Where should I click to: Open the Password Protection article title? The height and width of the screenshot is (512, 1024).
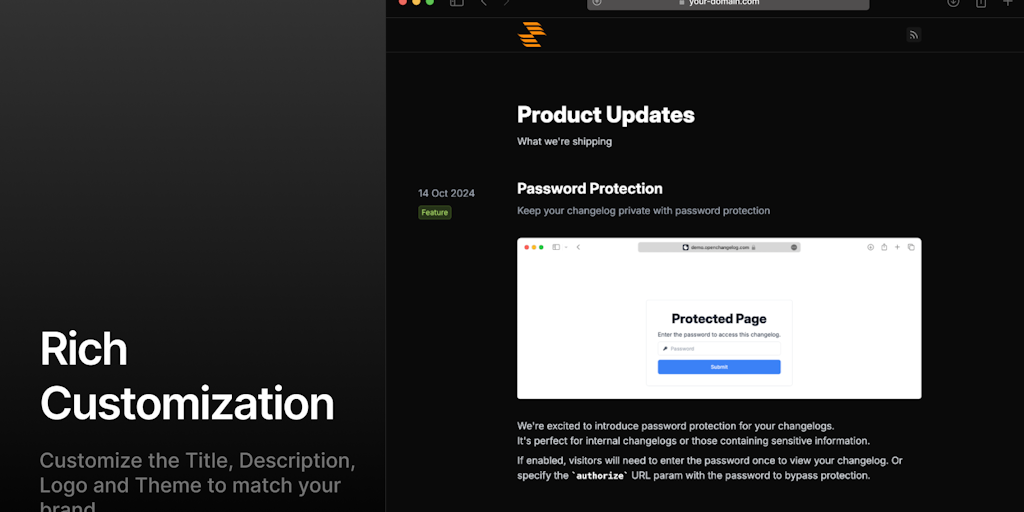pos(590,188)
